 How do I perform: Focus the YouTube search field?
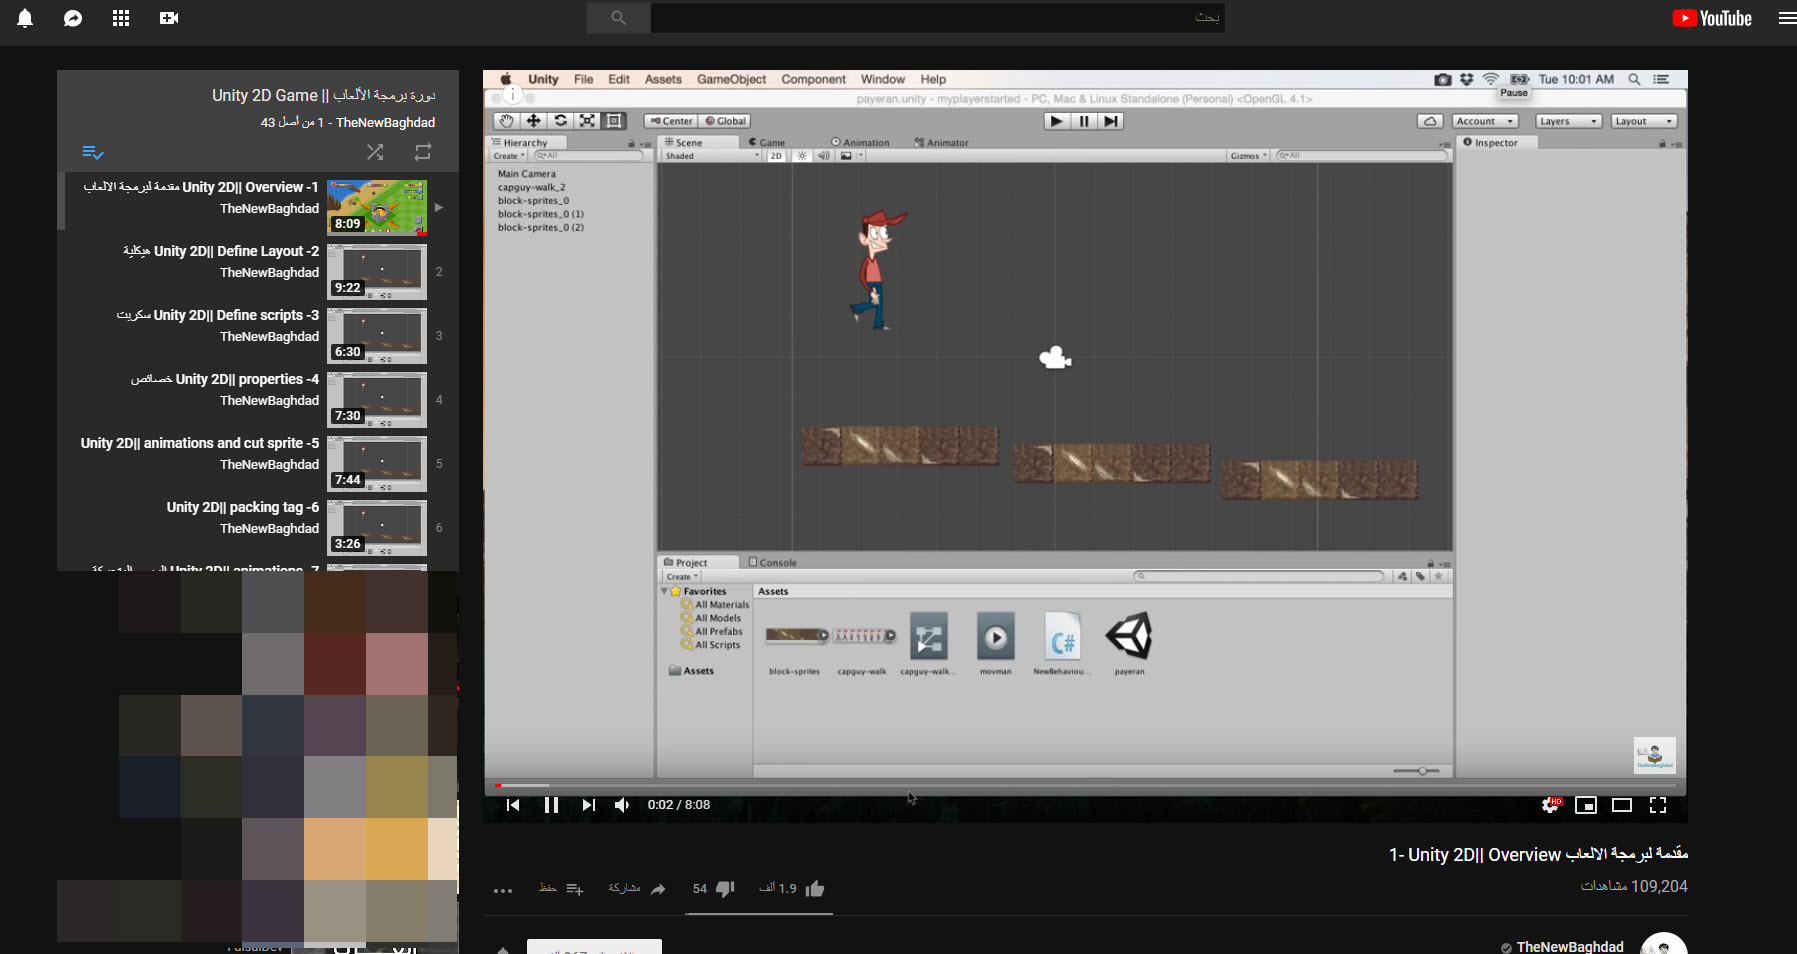[938, 18]
